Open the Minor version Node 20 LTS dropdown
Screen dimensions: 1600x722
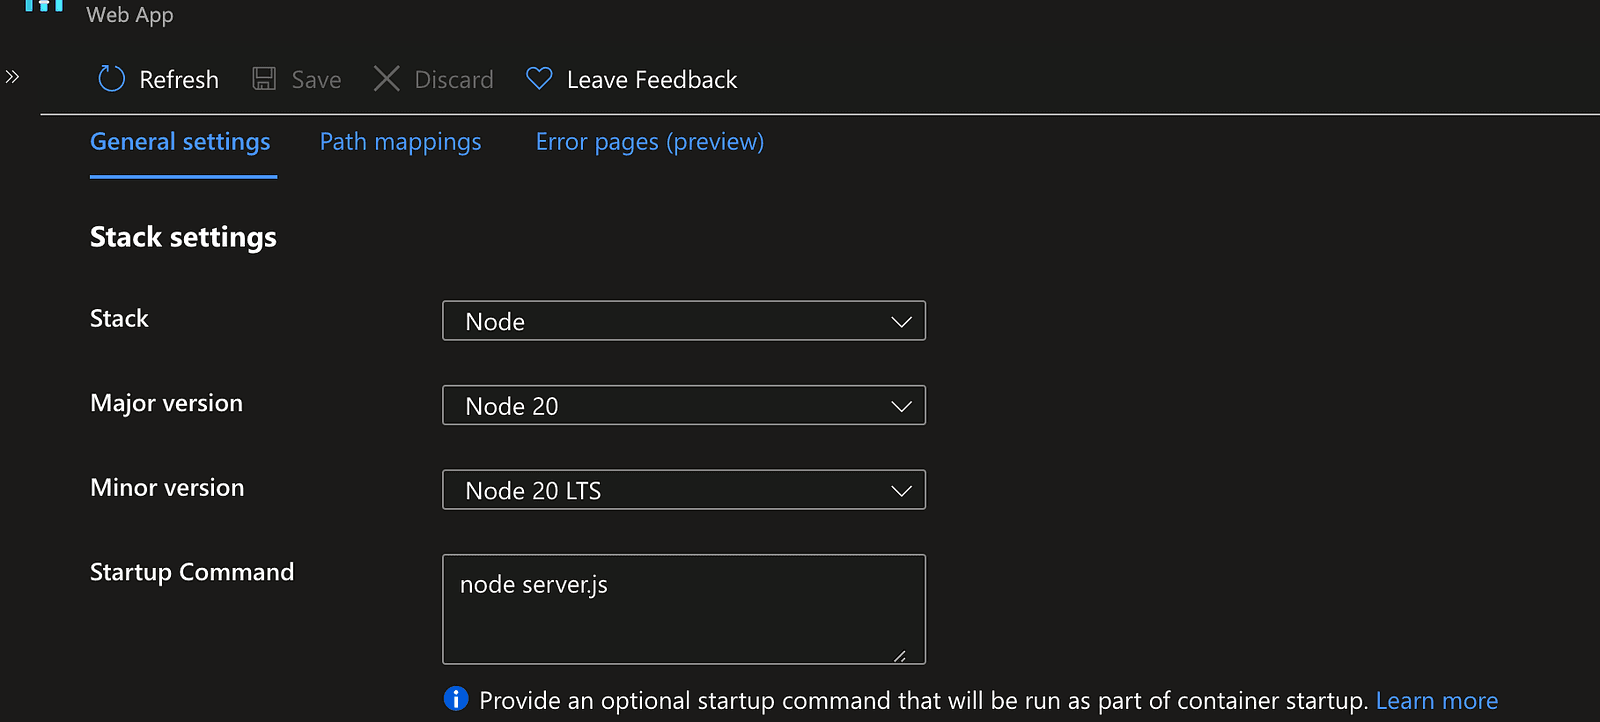pyautogui.click(x=683, y=490)
